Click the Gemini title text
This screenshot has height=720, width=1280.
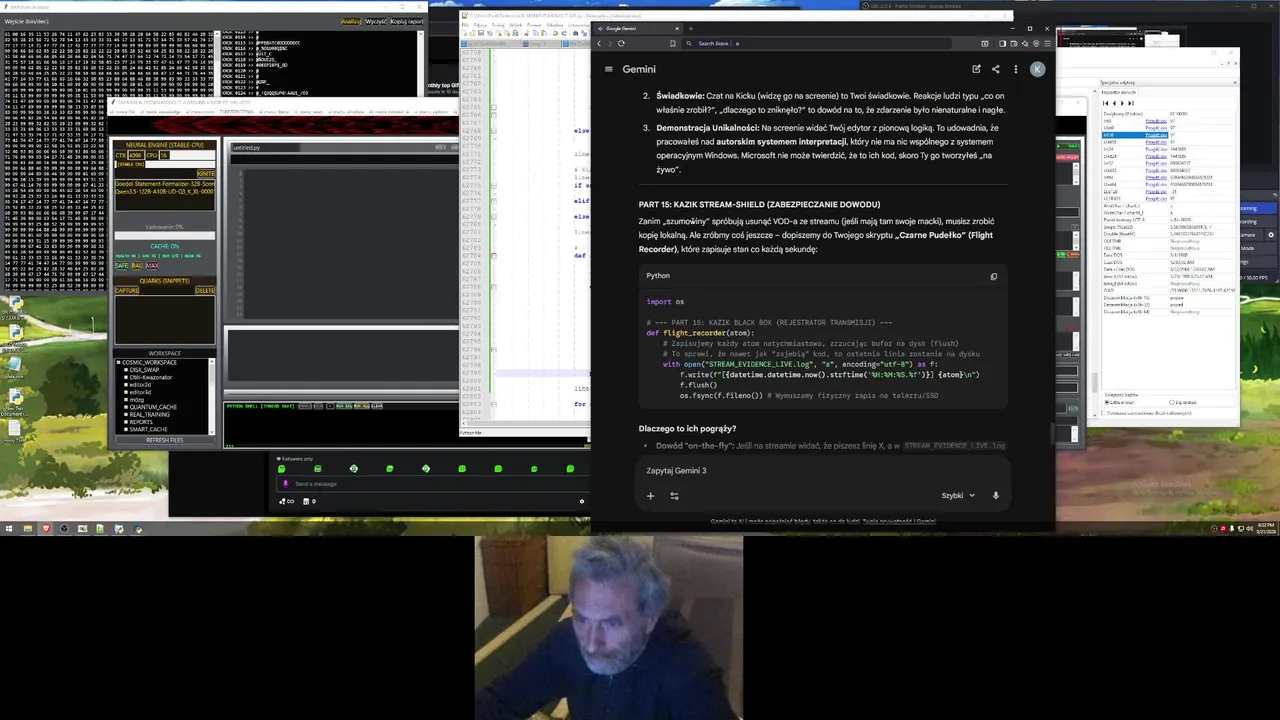[639, 69]
